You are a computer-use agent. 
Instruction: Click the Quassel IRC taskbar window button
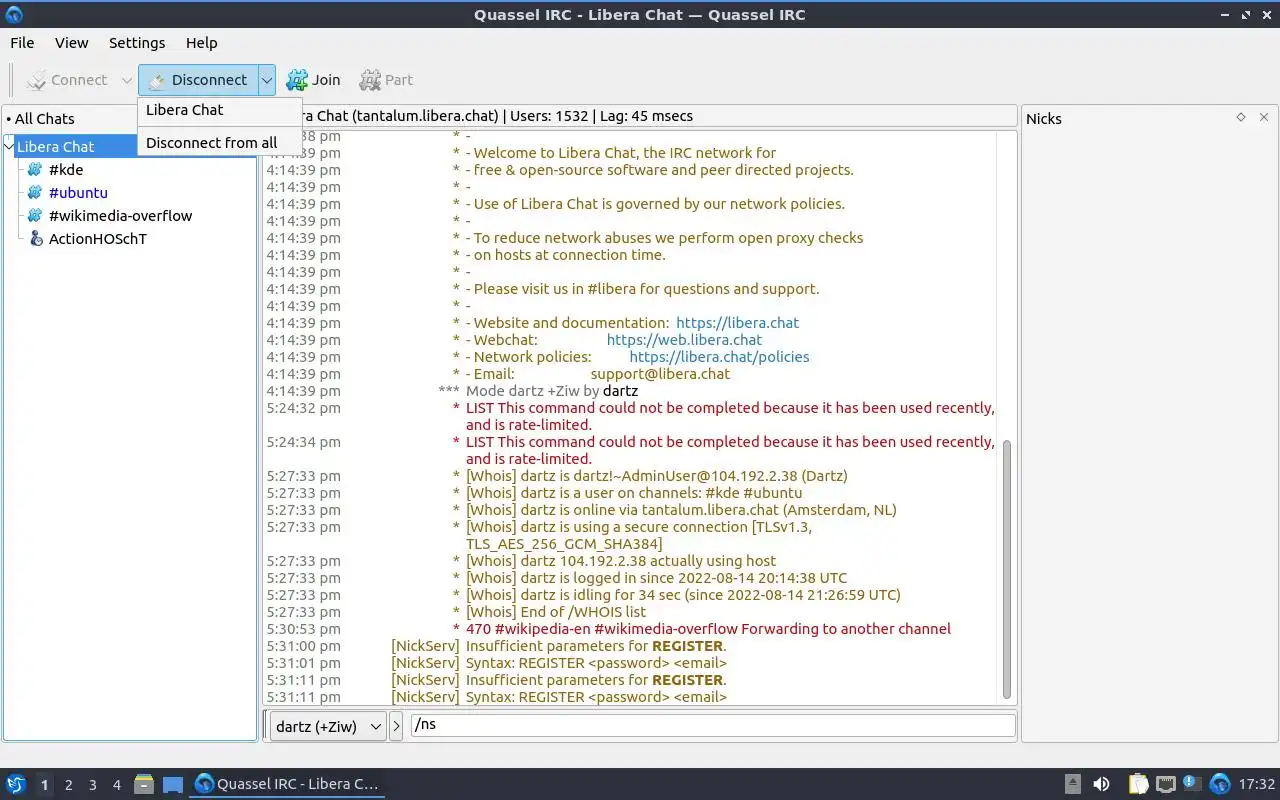pos(288,784)
